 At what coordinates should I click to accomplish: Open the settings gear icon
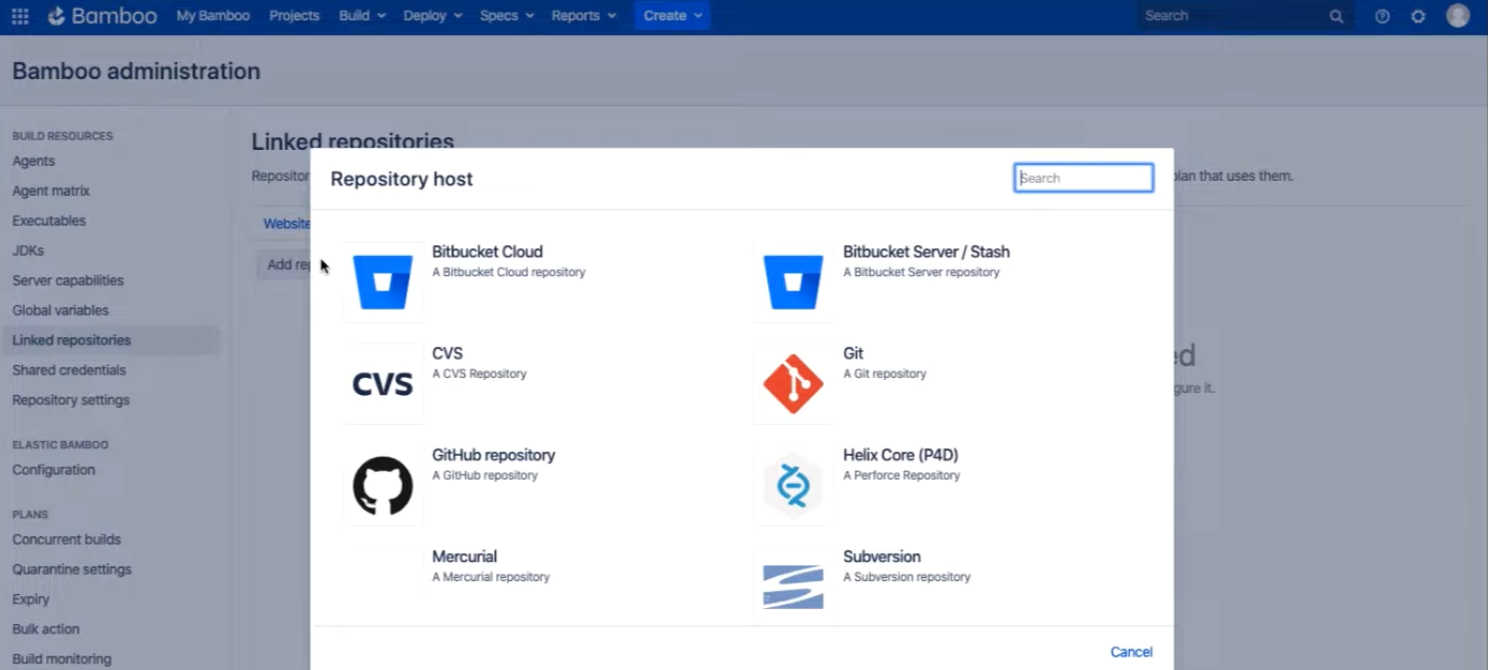(1418, 15)
